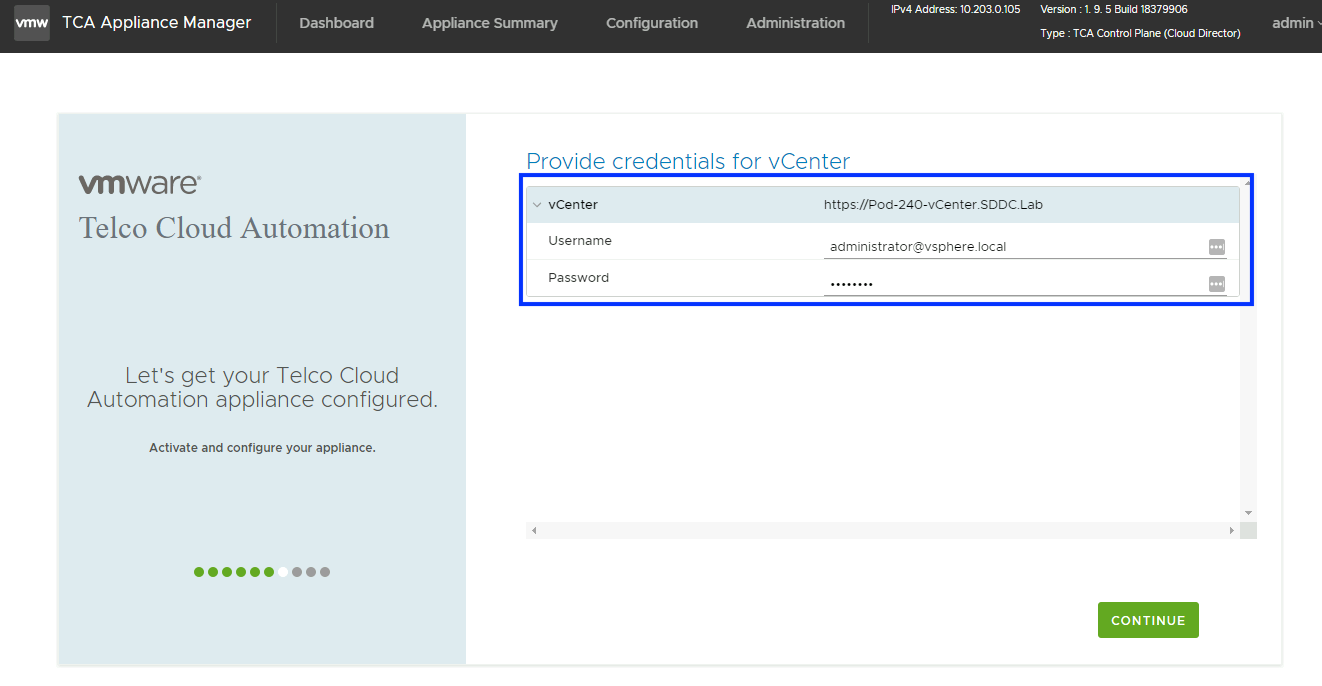
Task: Click the white current-step progress dot
Action: pos(283,572)
